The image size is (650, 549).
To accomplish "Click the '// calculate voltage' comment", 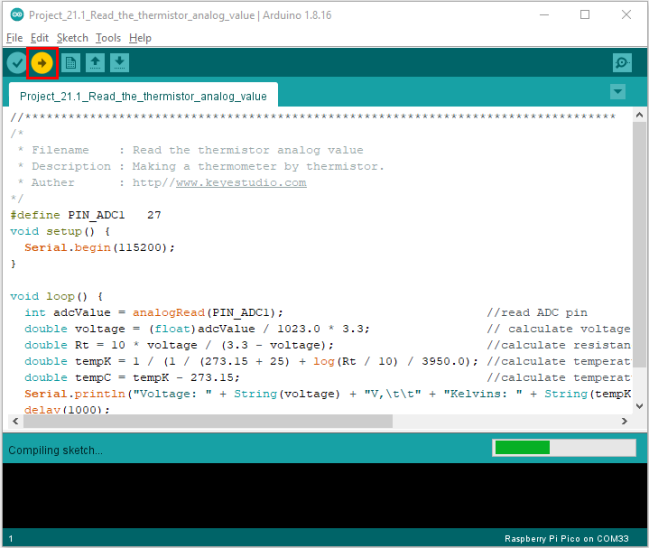I will pos(559,329).
